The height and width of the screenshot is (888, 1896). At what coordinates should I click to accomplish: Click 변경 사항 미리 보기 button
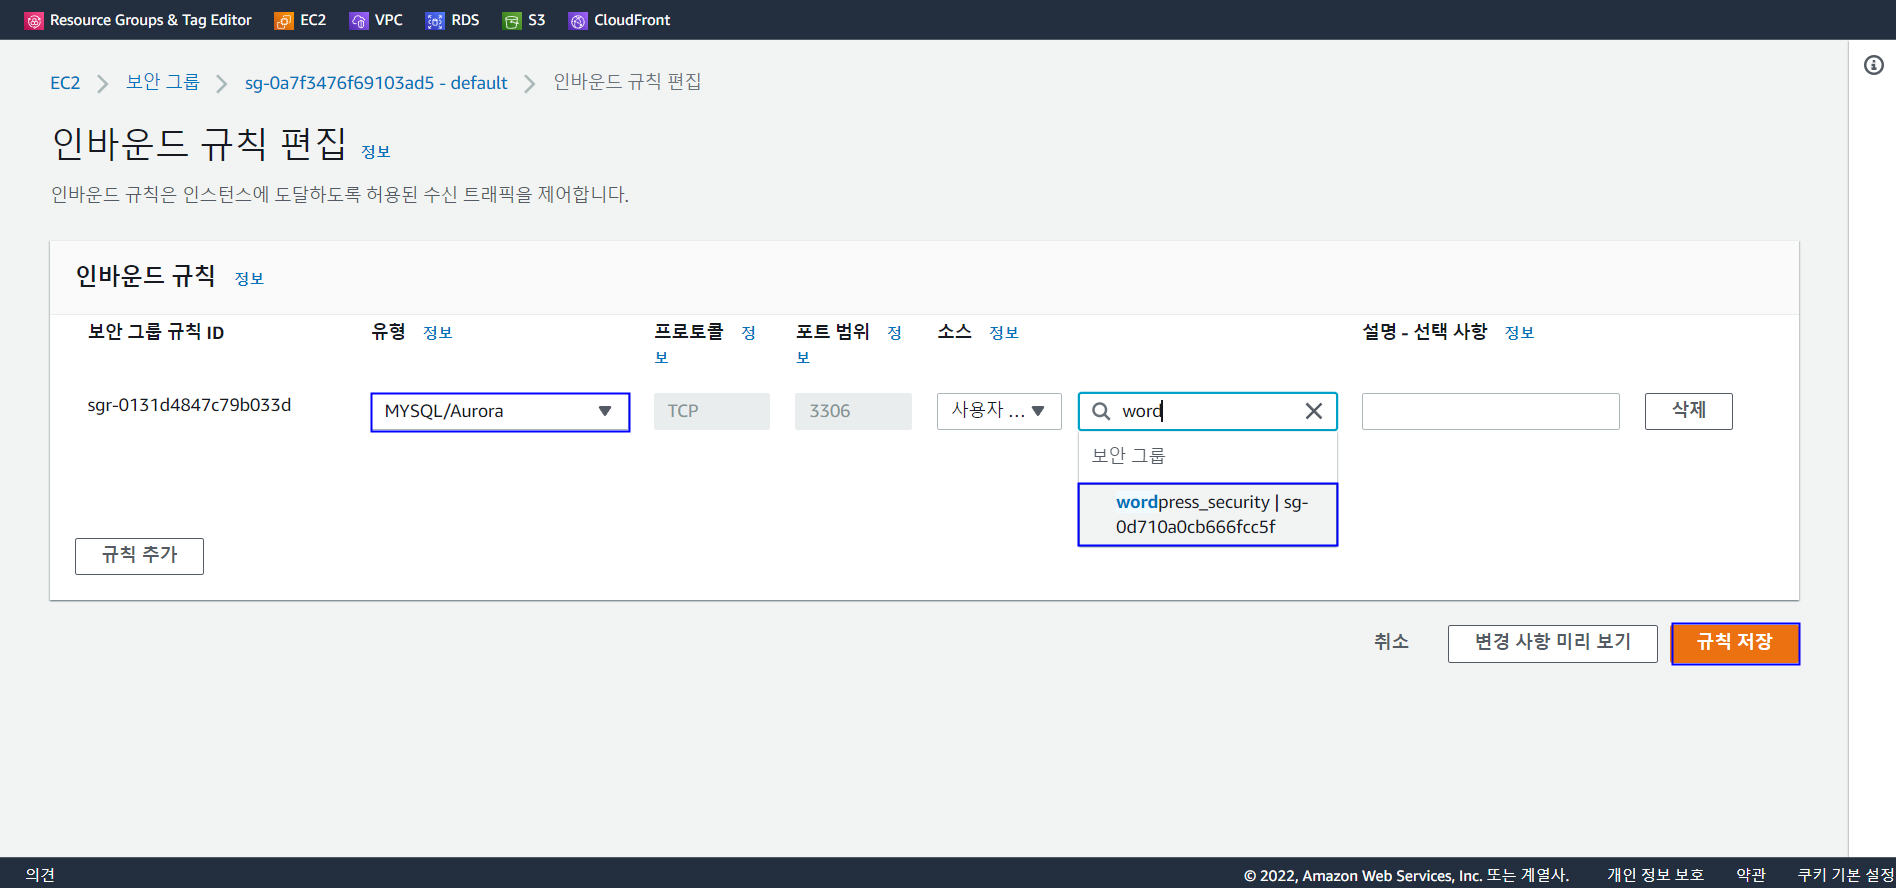point(1553,643)
